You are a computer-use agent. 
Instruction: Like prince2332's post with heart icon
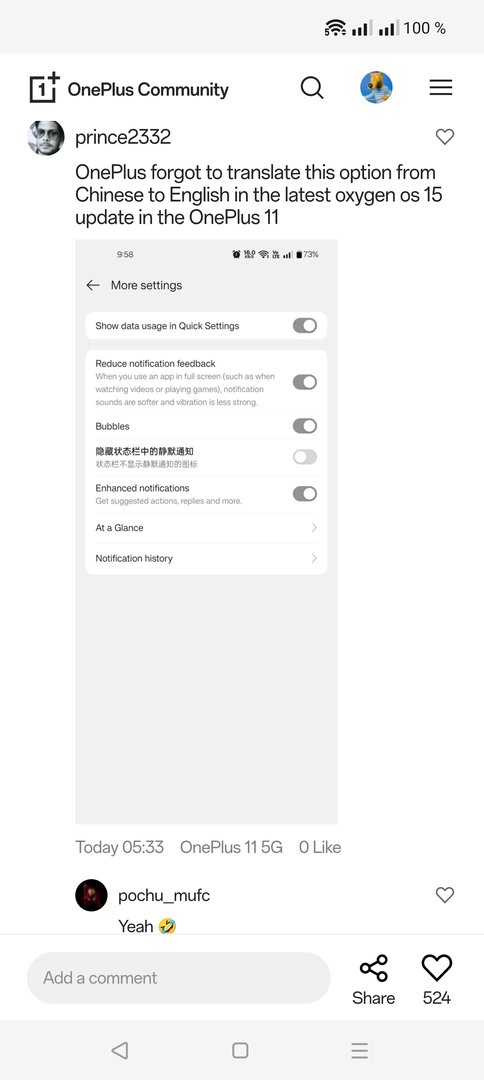point(445,136)
